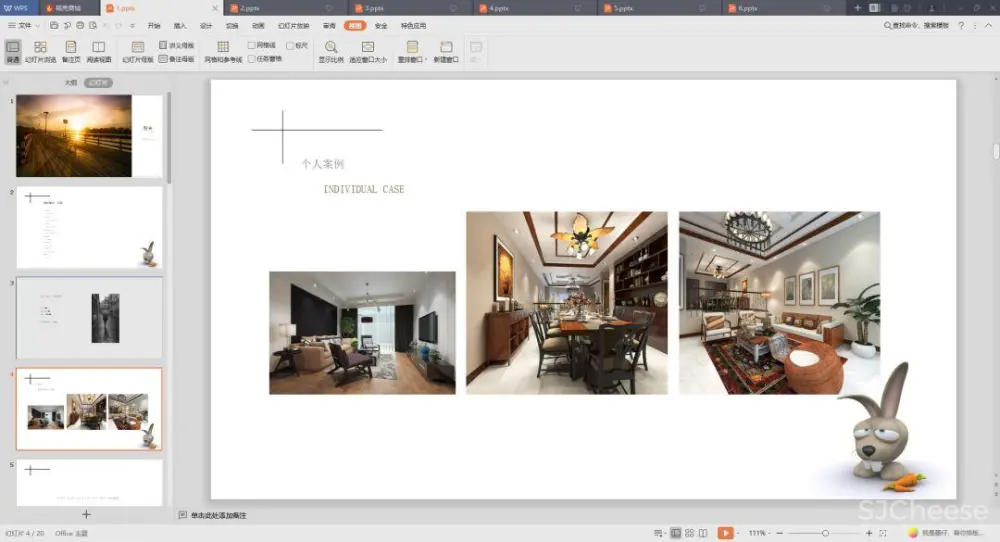Enable the Gridlines (网格线) checkbox
This screenshot has width=1000, height=542.
[252, 46]
